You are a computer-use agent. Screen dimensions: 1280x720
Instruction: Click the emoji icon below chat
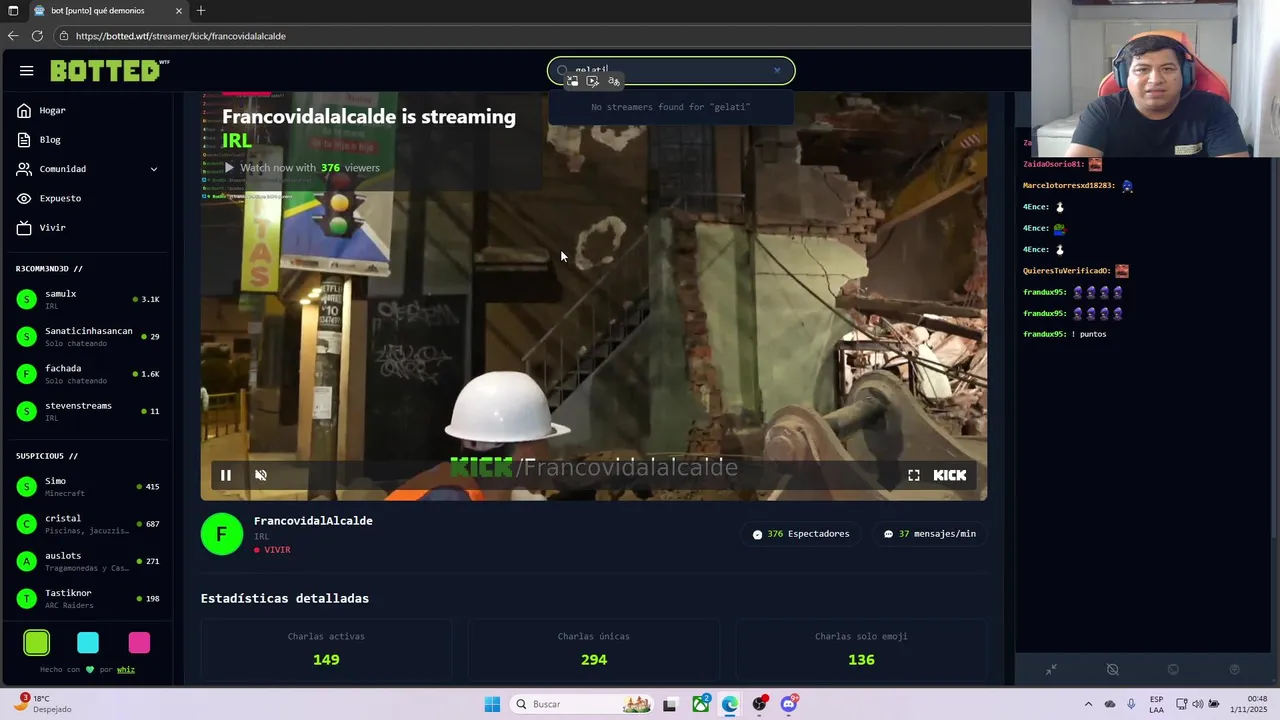(1234, 670)
